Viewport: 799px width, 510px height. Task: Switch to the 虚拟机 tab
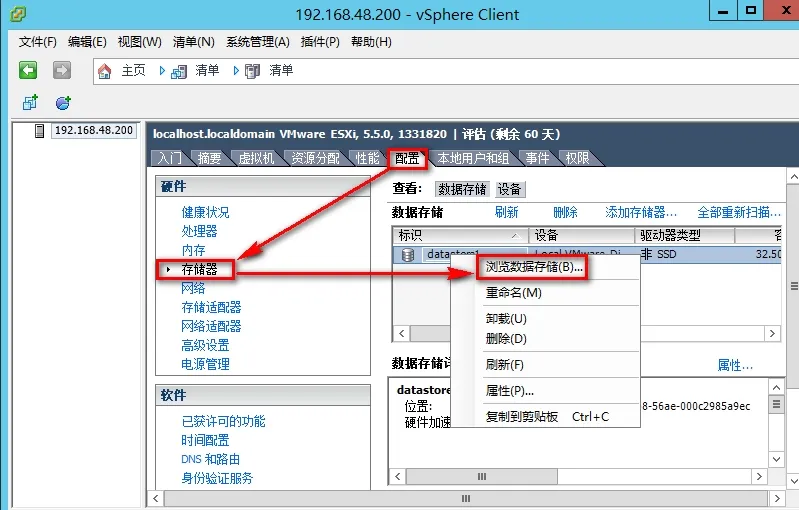pyautogui.click(x=256, y=158)
